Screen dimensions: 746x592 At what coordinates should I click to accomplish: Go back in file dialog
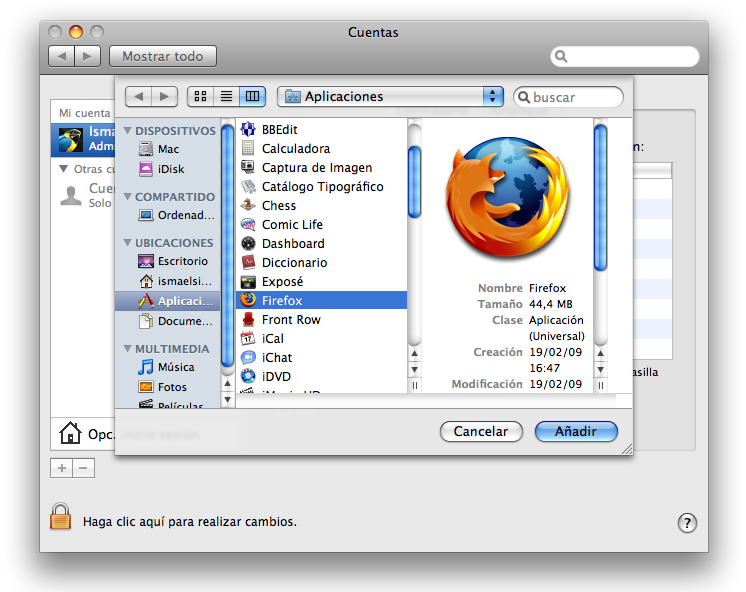[138, 97]
